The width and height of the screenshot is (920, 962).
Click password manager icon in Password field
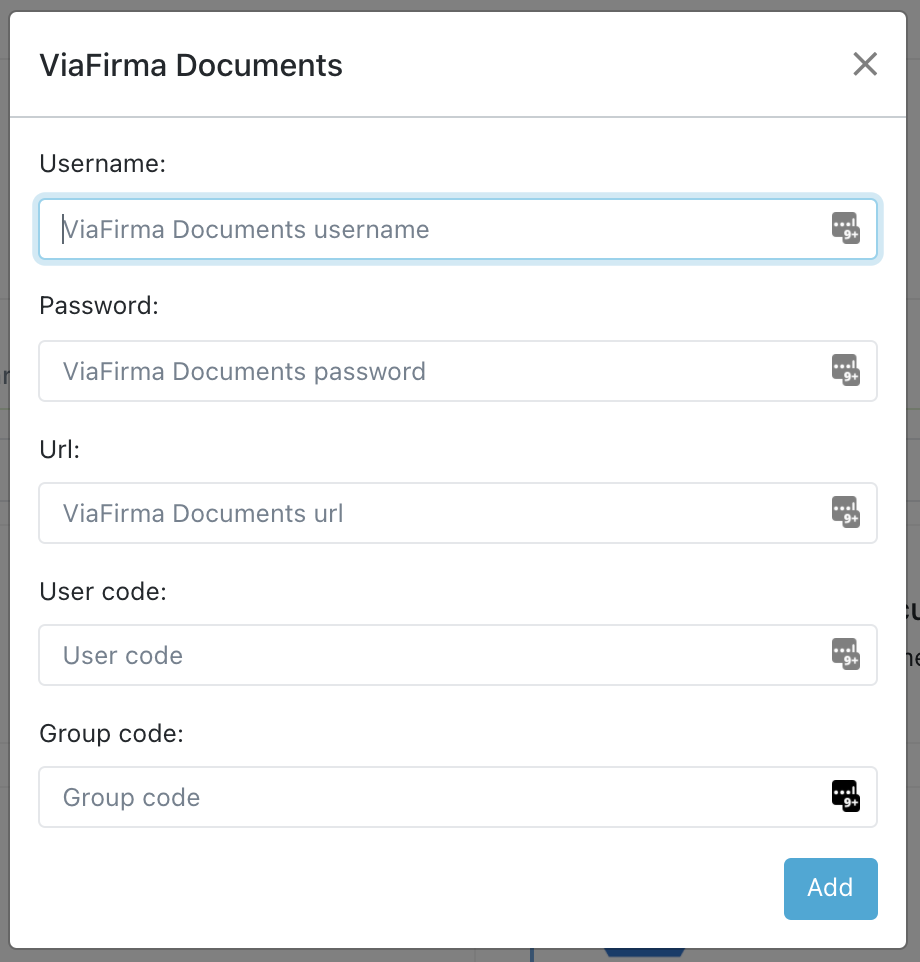click(x=846, y=371)
